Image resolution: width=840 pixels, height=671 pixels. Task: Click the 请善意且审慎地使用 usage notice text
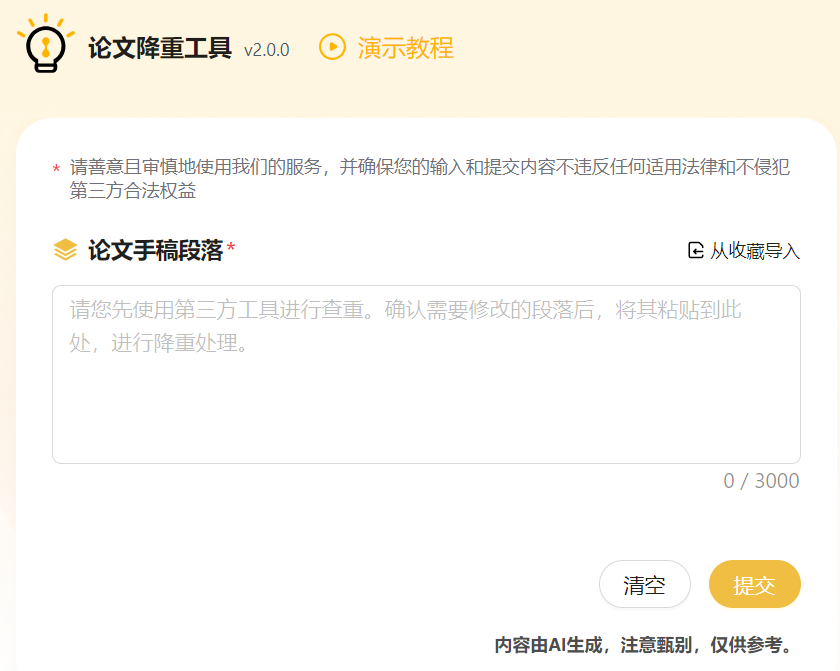[430, 178]
